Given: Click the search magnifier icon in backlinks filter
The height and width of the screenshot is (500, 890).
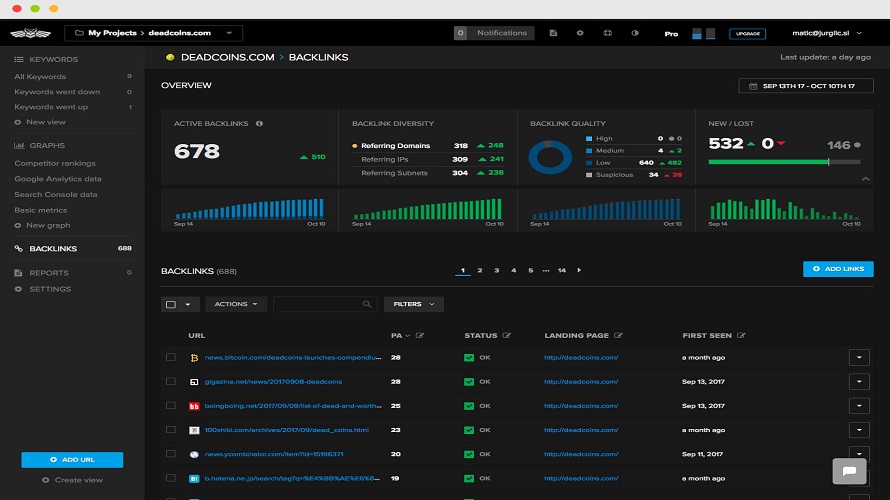Looking at the screenshot, I should coord(367,304).
